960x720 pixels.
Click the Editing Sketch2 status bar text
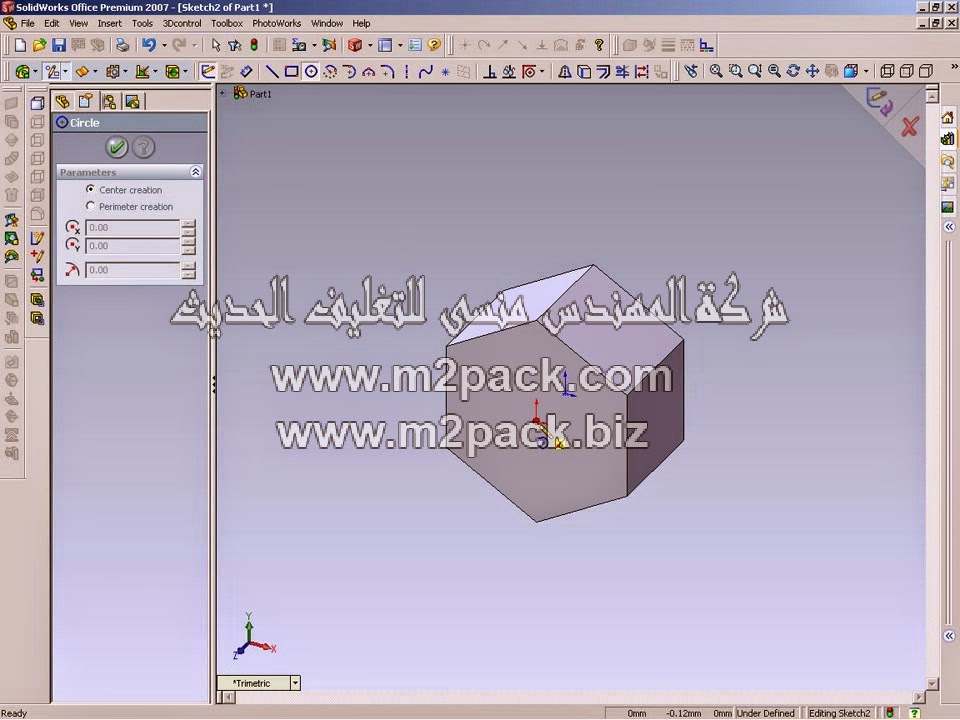[x=839, y=713]
